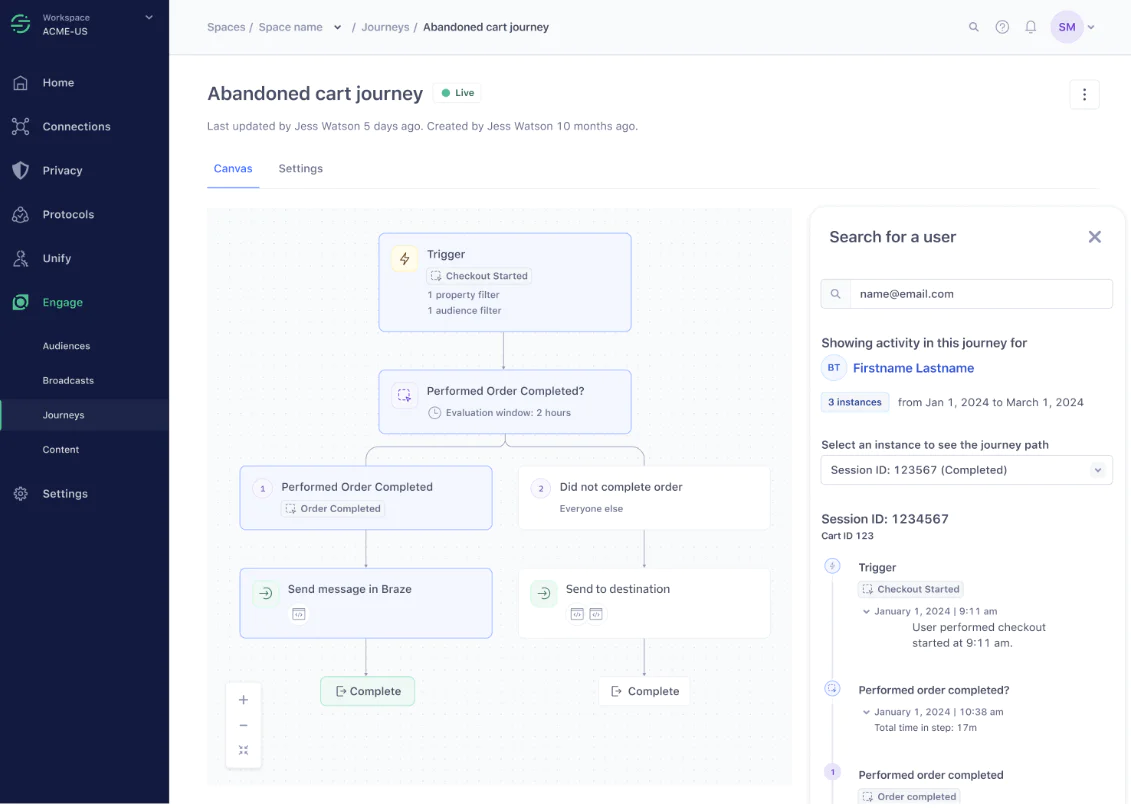Click the search magnifier in the top navigation
This screenshot has height=808, width=1131.
point(974,27)
